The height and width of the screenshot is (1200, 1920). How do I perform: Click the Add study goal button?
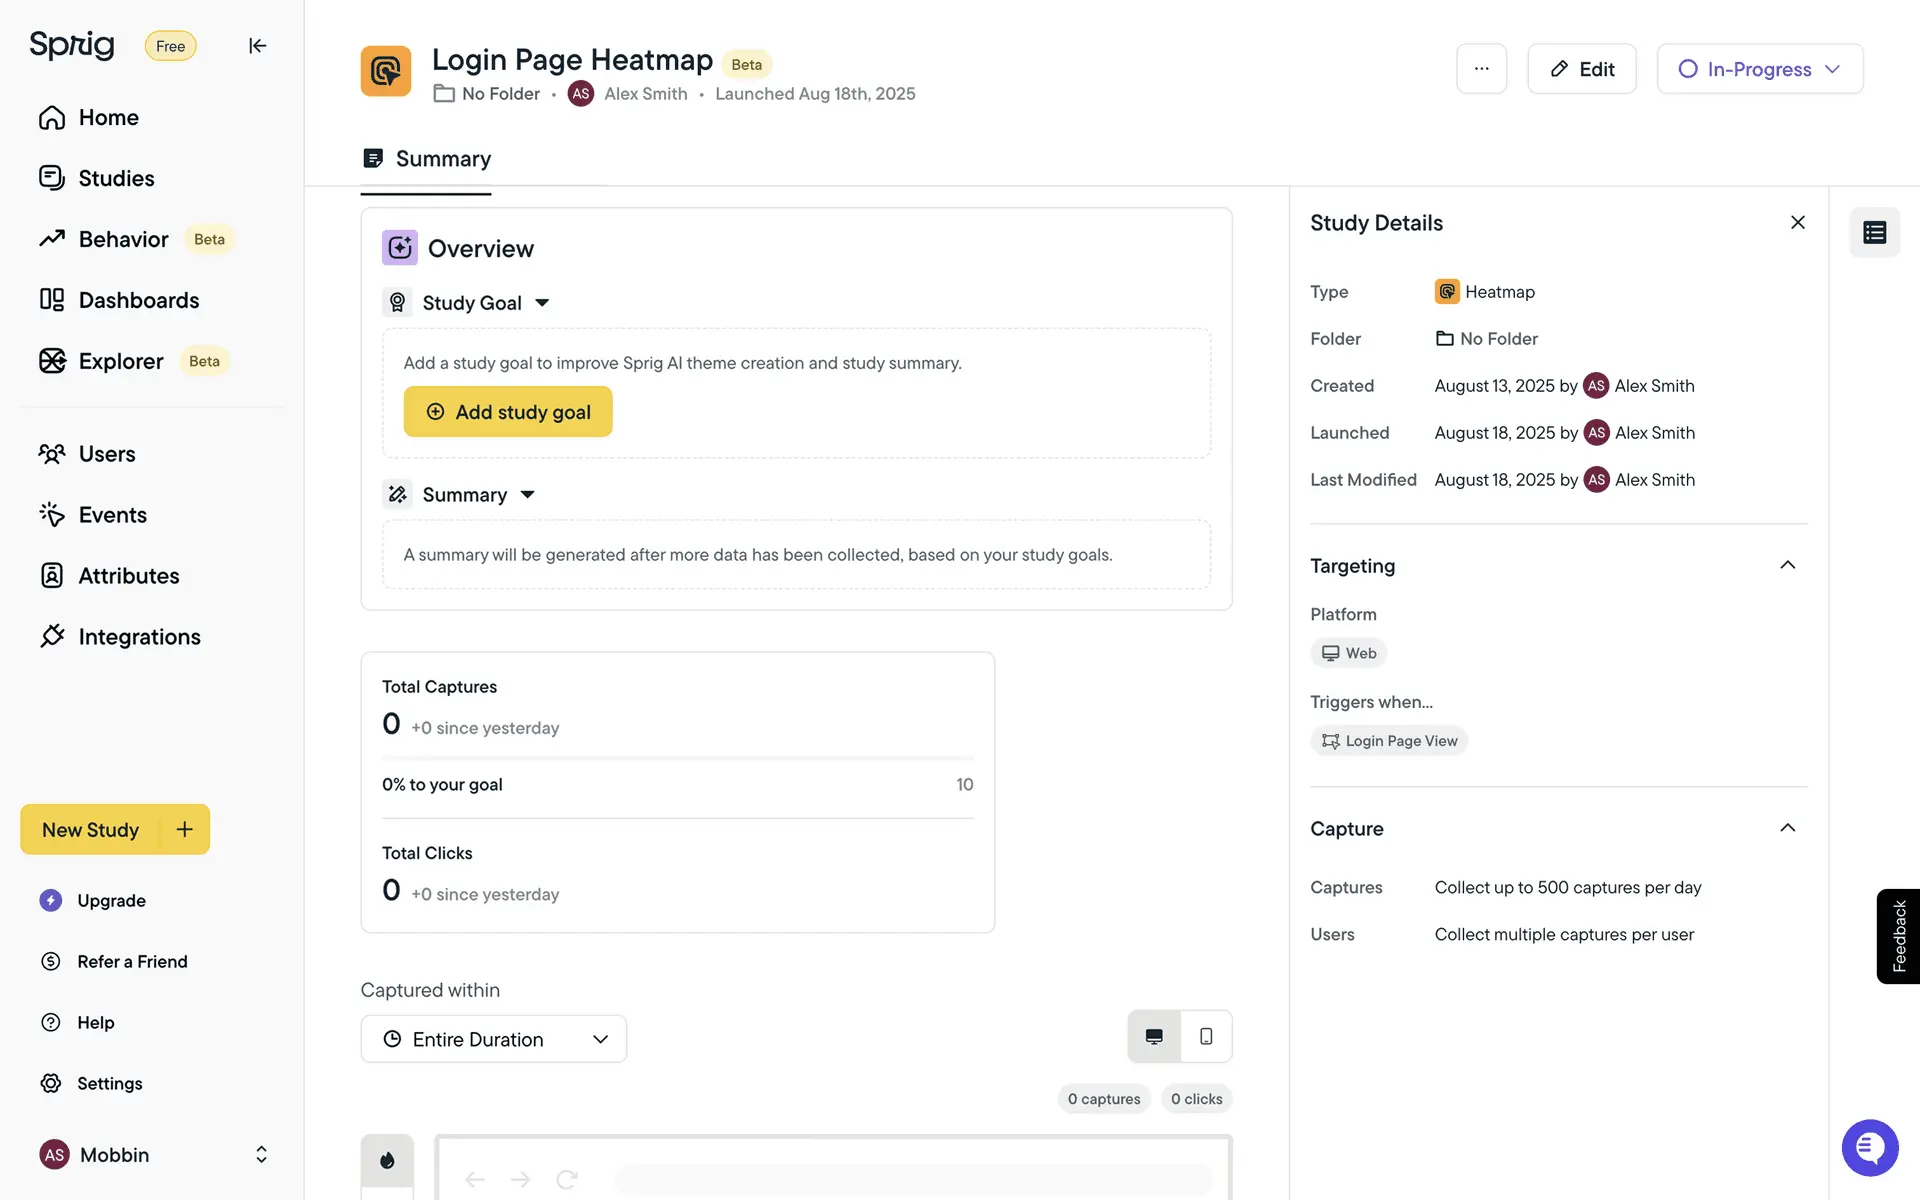[x=508, y=412]
